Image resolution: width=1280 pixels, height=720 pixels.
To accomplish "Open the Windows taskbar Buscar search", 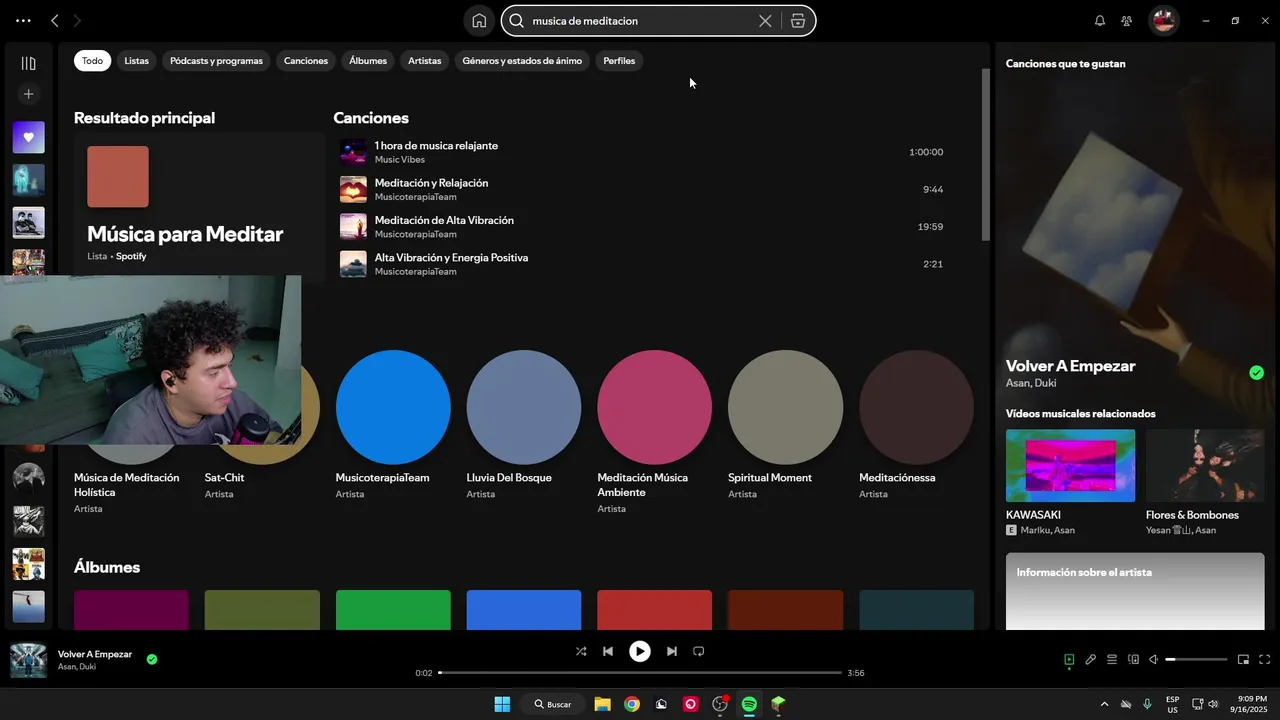I will [x=551, y=704].
